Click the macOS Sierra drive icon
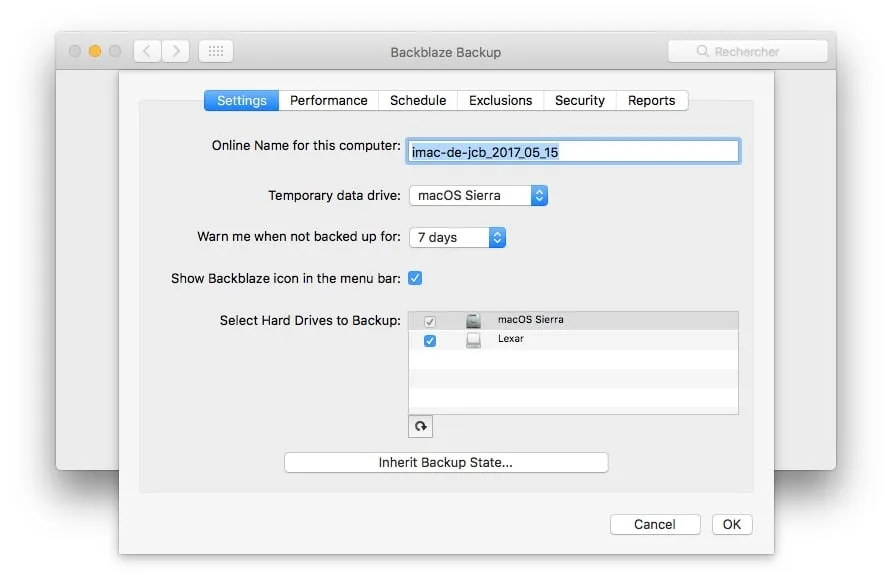The height and width of the screenshot is (575, 892). point(473,321)
